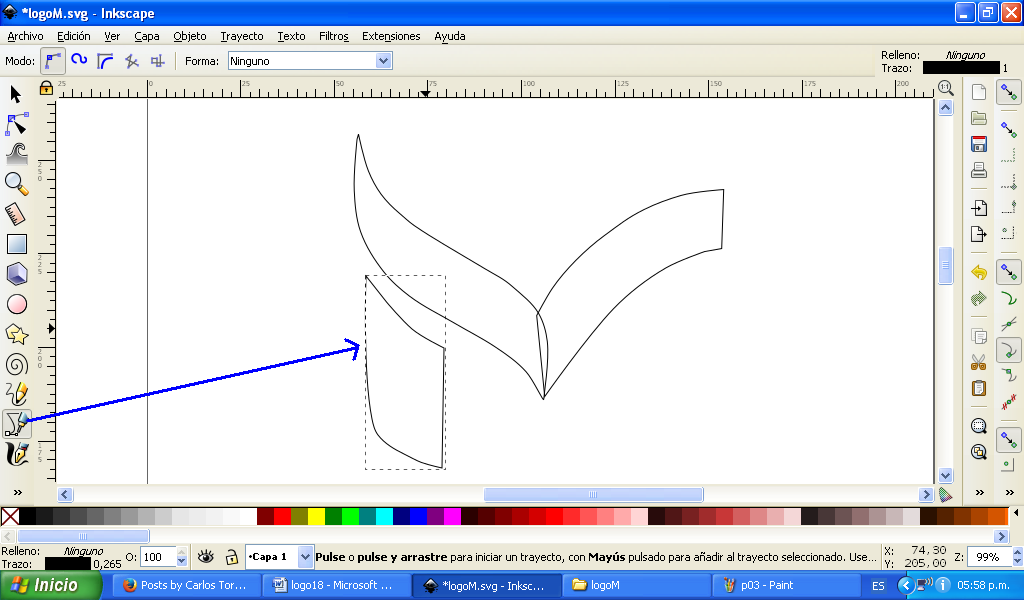
Task: Click the Export file icon
Action: (978, 234)
